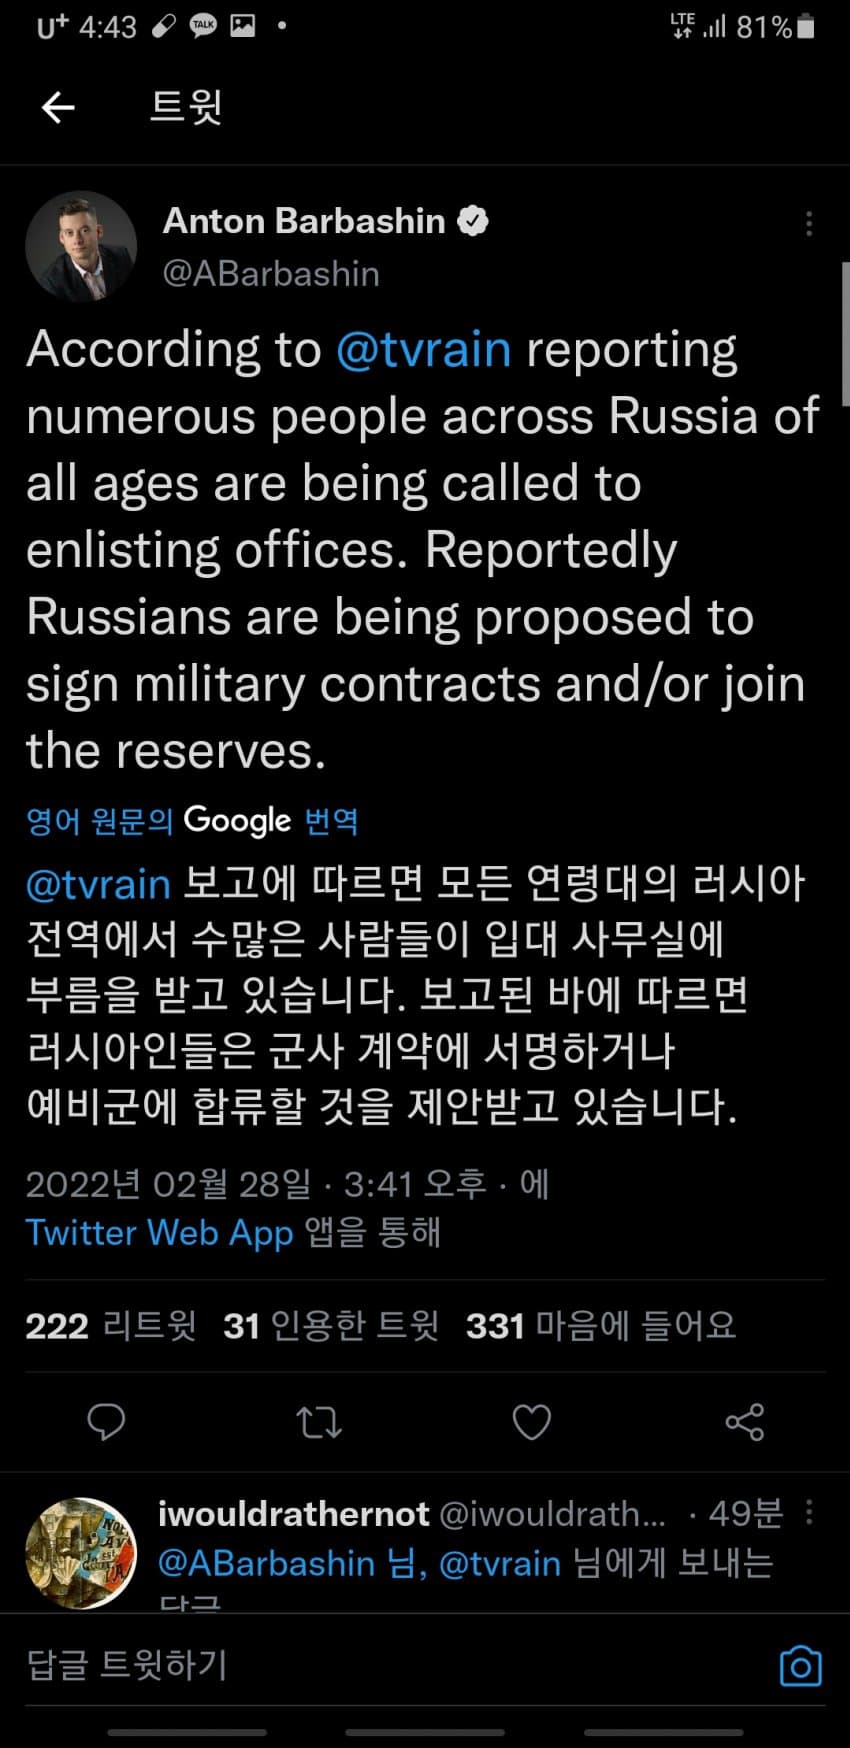Open Twitter Web App source link

coord(159,1232)
